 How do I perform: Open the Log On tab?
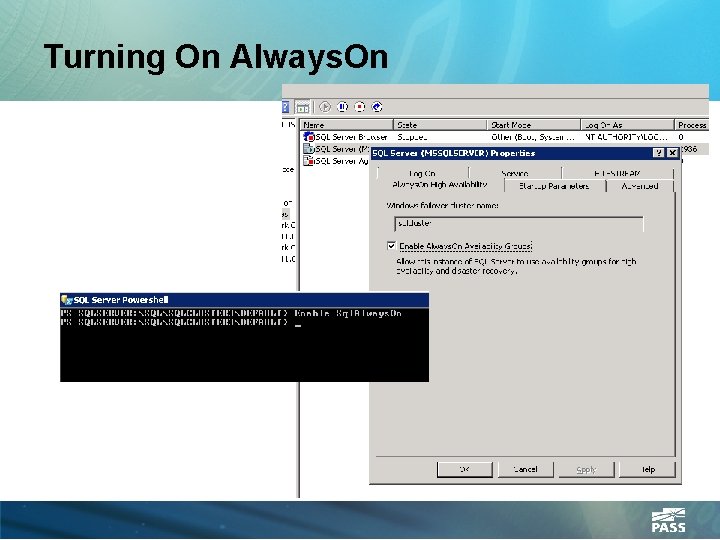pos(422,173)
